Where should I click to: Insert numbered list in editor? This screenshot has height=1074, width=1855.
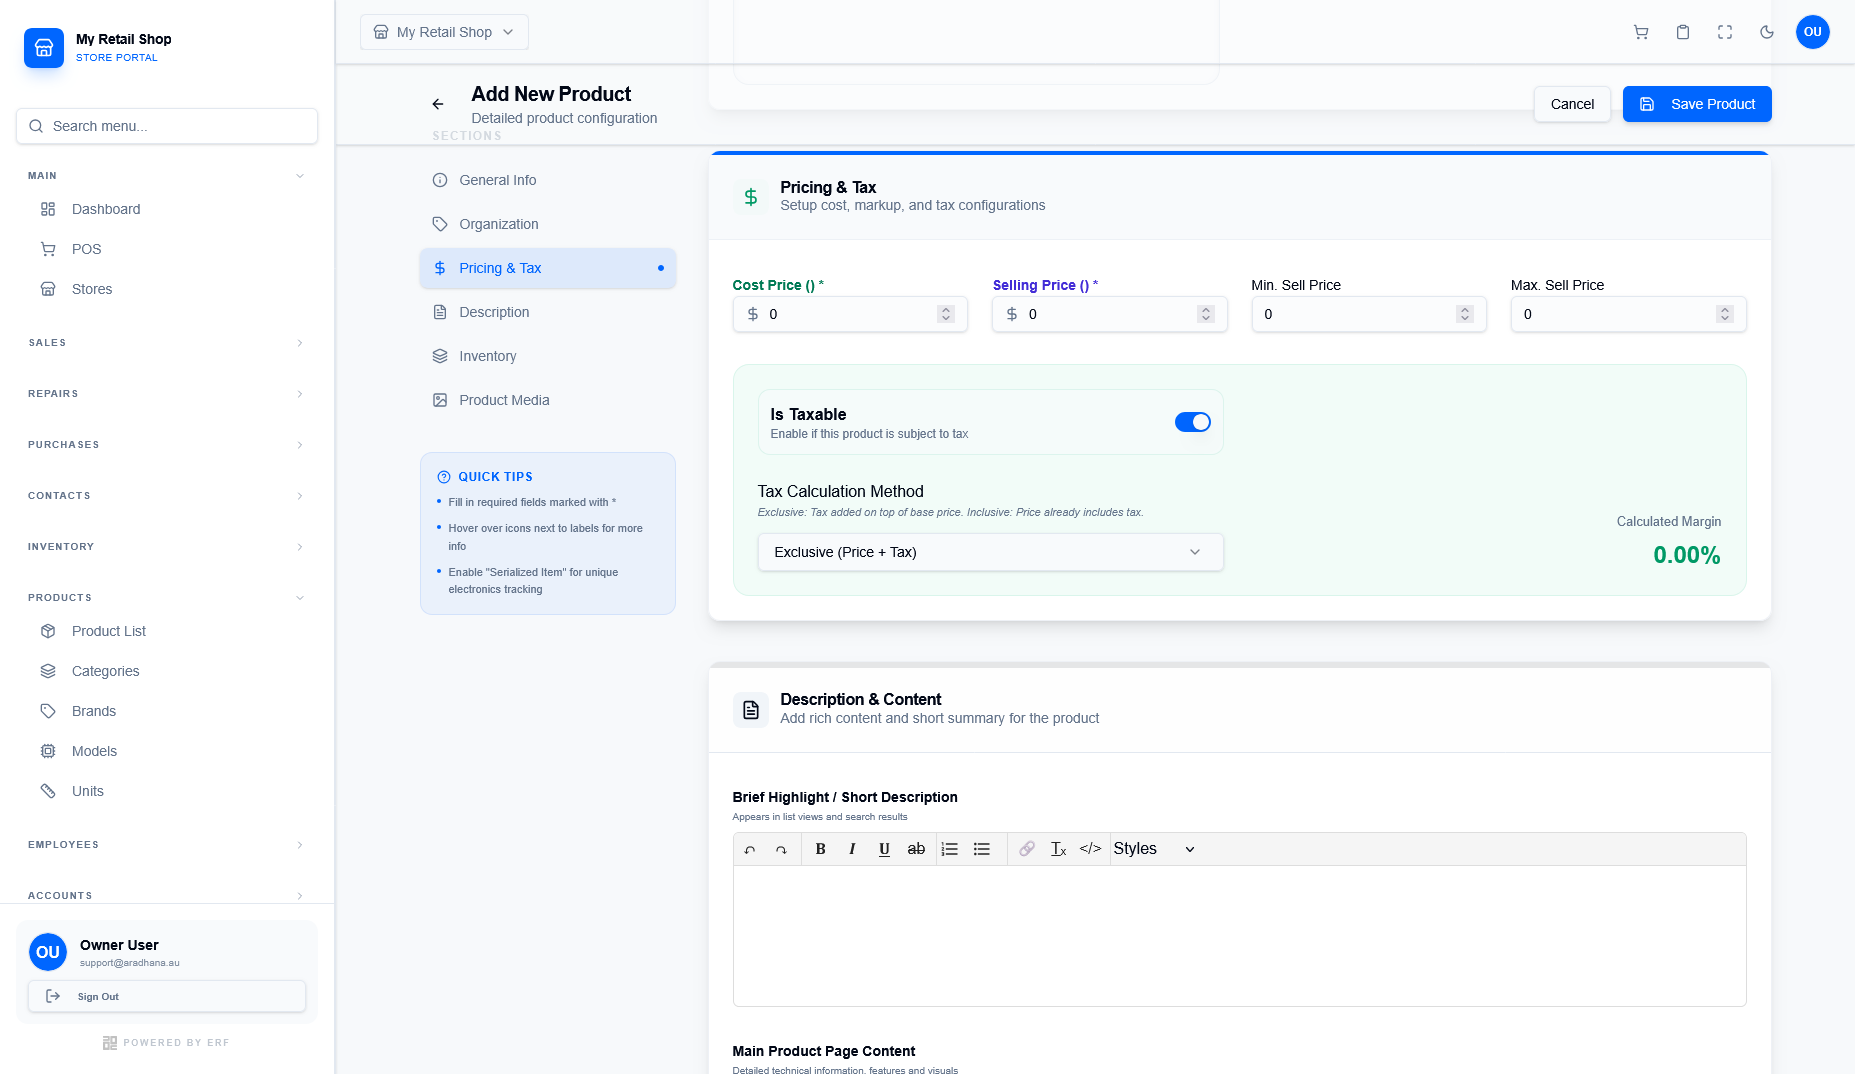pyautogui.click(x=950, y=849)
